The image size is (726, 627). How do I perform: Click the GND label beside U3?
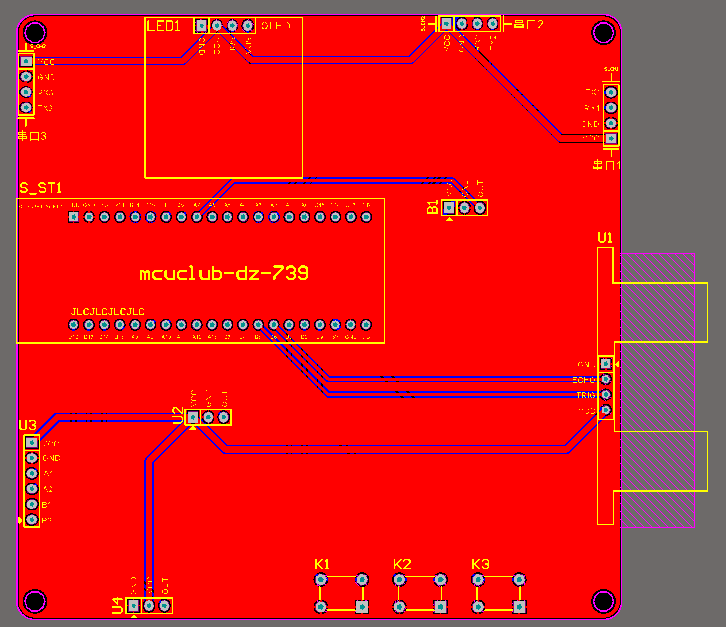pos(51,458)
